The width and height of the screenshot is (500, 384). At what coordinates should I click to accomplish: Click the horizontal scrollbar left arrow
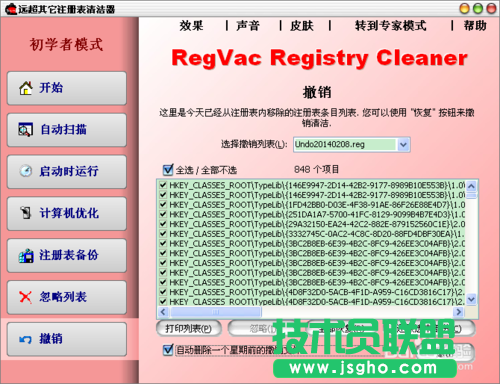(x=163, y=312)
